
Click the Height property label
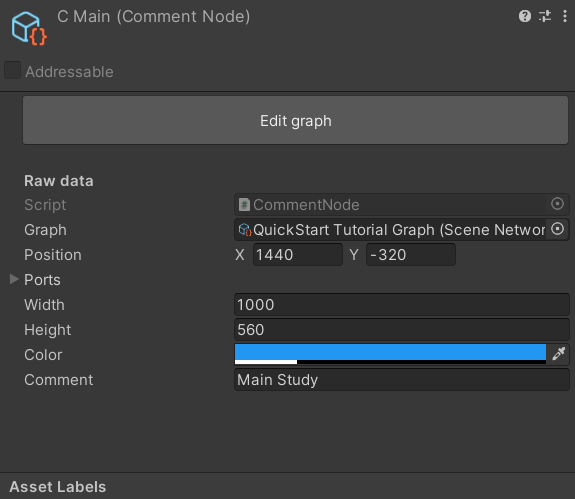tap(48, 330)
